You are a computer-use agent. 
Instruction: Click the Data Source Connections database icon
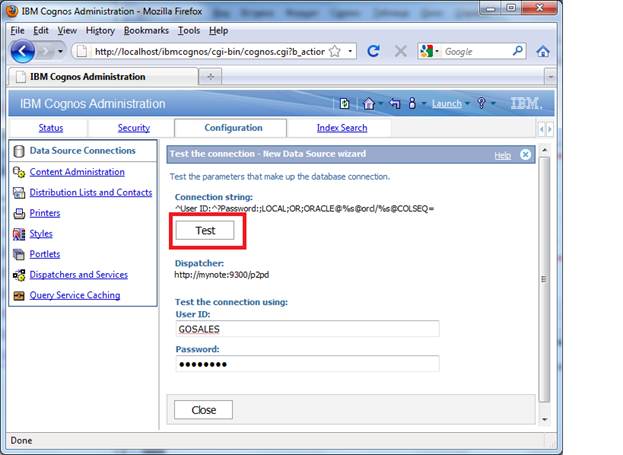[18, 151]
